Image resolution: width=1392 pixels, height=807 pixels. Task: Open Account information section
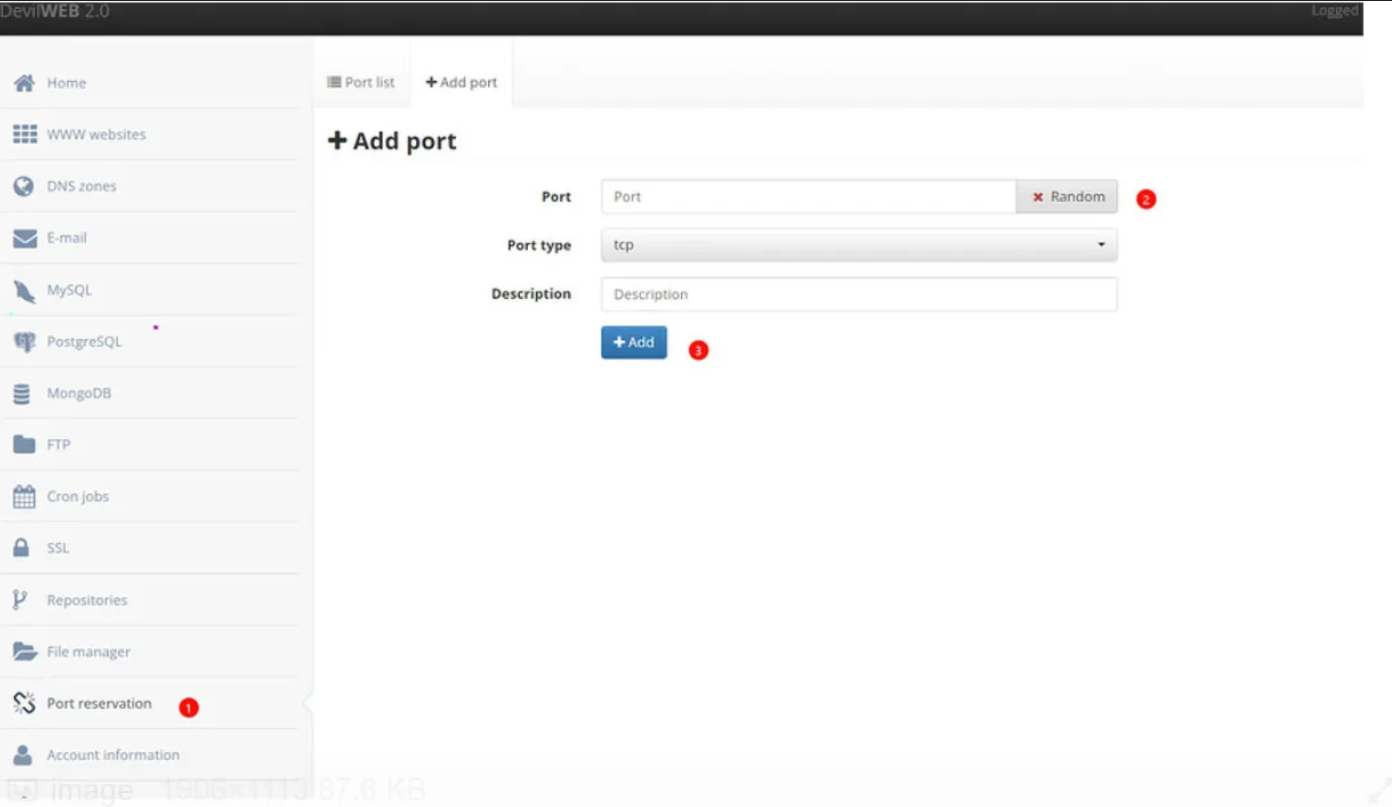pyautogui.click(x=112, y=755)
